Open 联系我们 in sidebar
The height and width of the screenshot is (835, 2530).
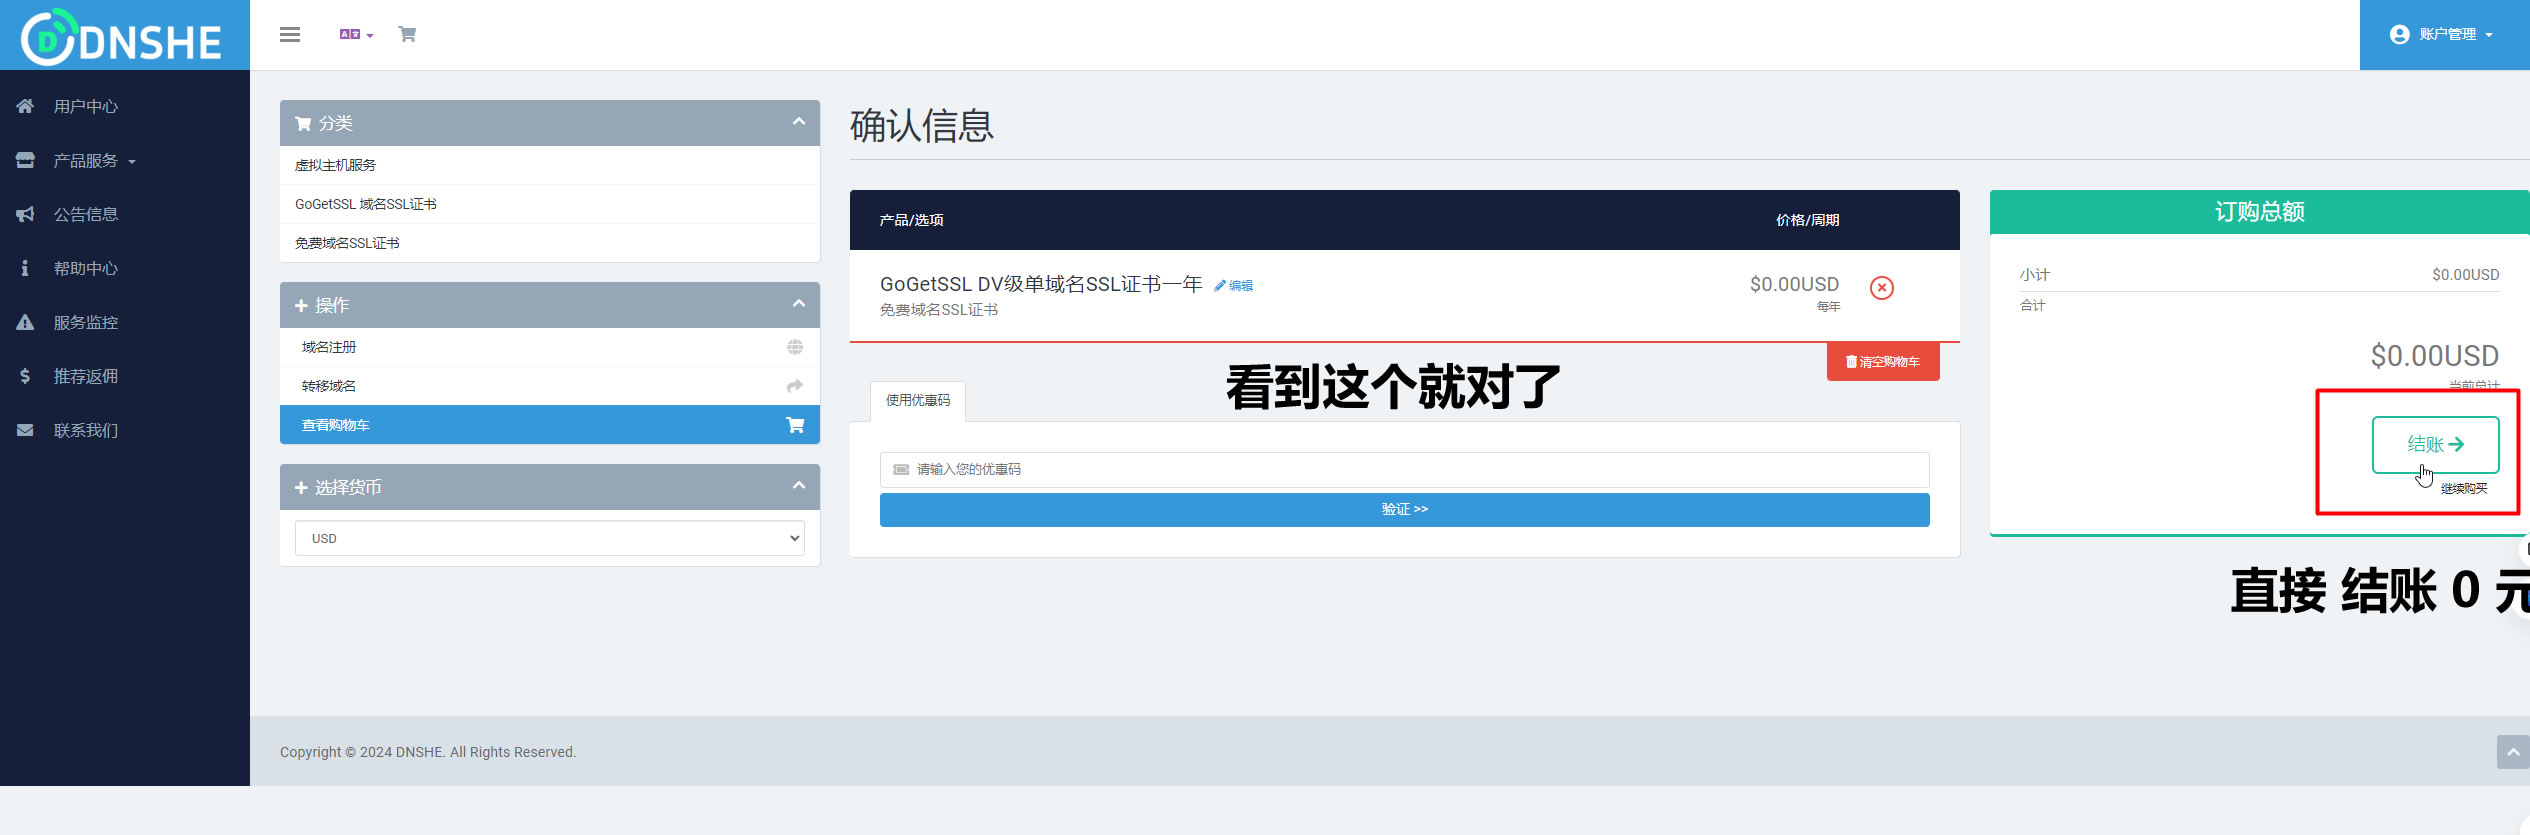point(86,430)
